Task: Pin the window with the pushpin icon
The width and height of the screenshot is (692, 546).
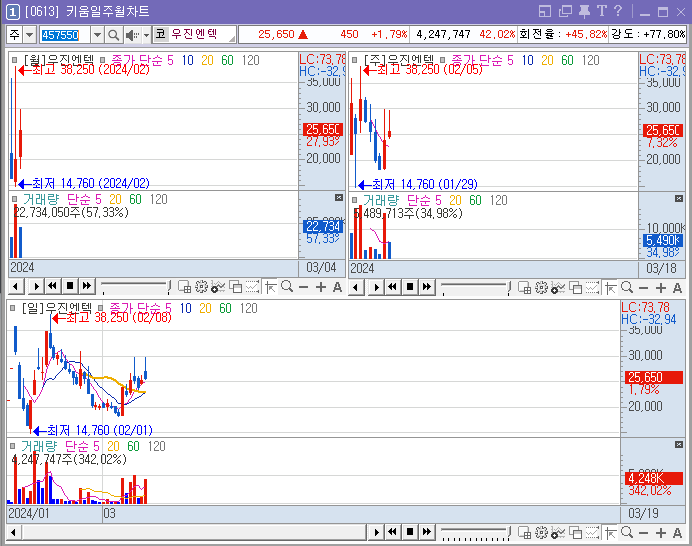Action: [x=584, y=11]
